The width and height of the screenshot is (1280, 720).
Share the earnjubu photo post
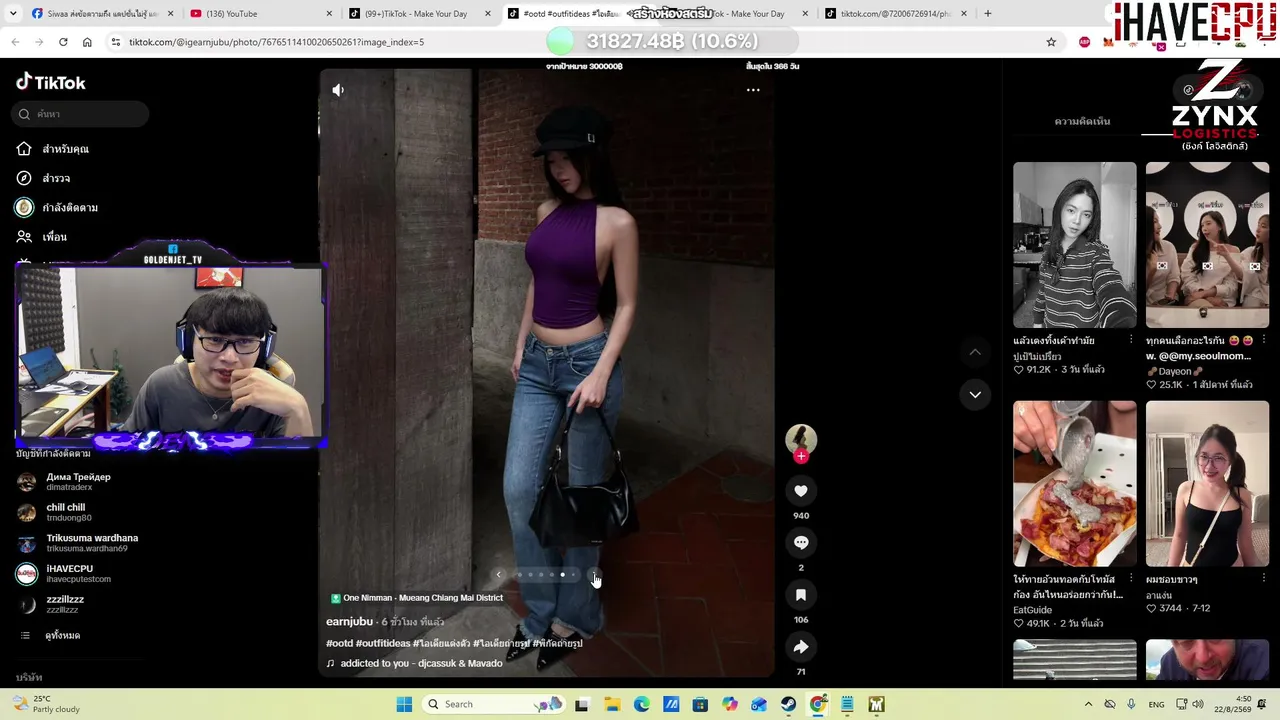pos(801,647)
